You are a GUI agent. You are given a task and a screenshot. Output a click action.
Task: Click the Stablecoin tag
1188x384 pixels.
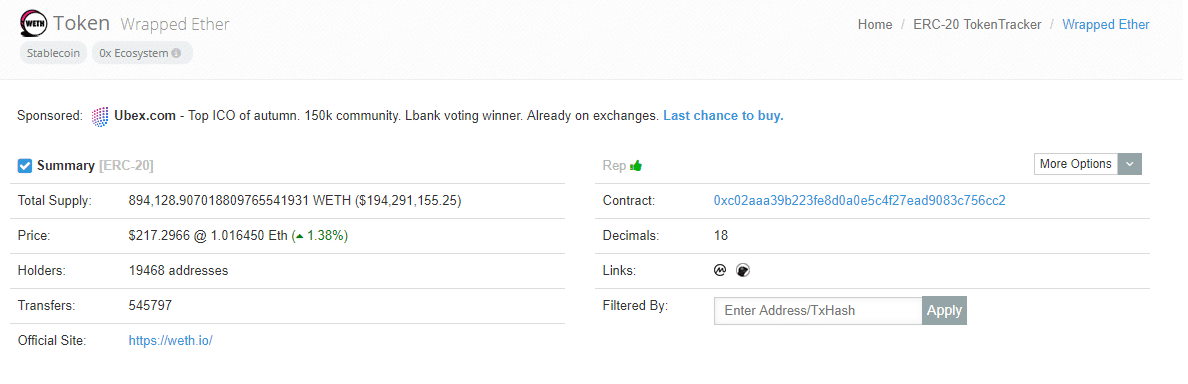coord(53,54)
